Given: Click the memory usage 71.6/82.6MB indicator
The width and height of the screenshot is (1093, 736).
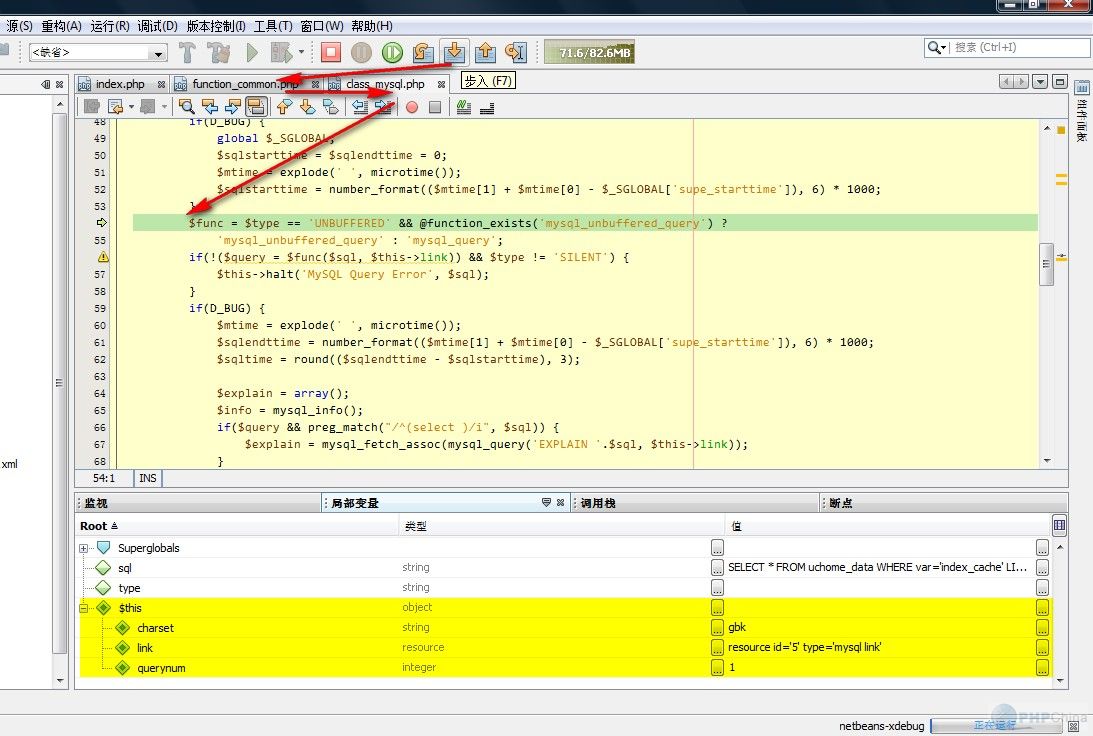Looking at the screenshot, I should (x=589, y=52).
